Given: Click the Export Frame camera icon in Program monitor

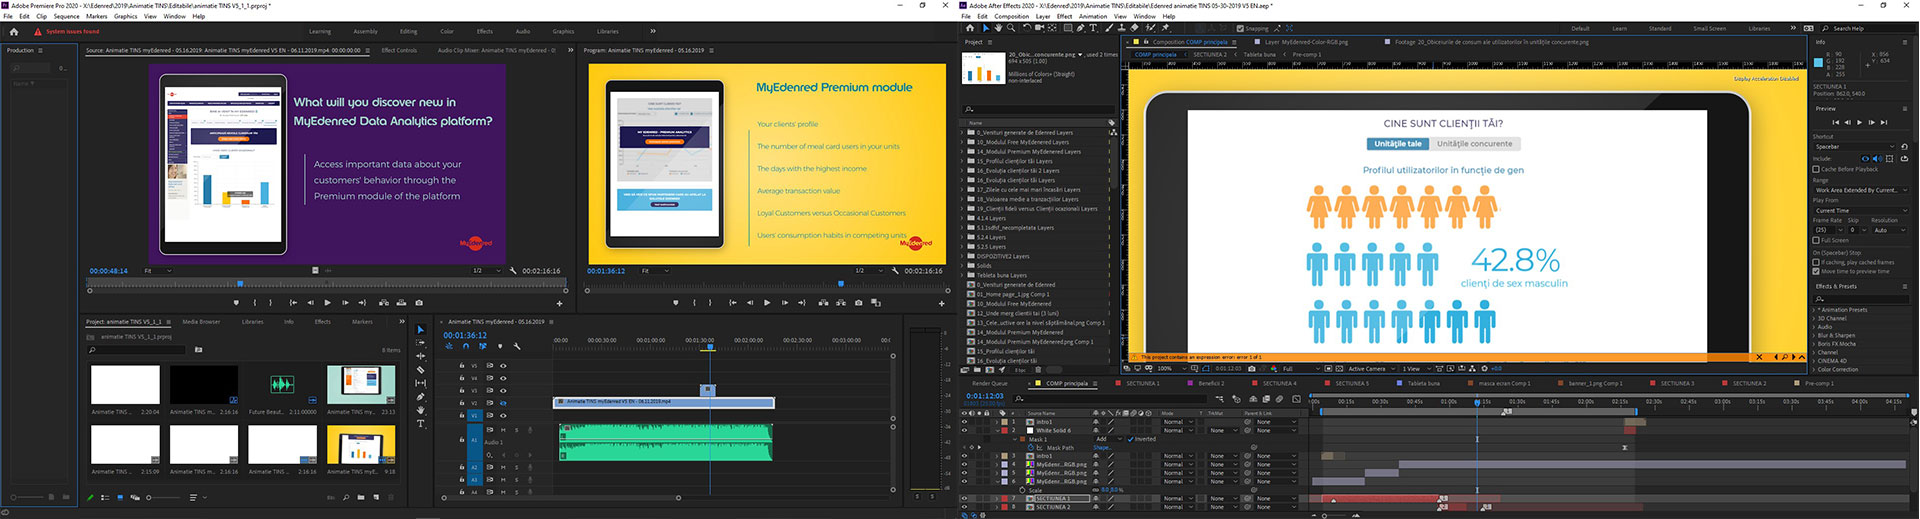Looking at the screenshot, I should click(x=858, y=303).
